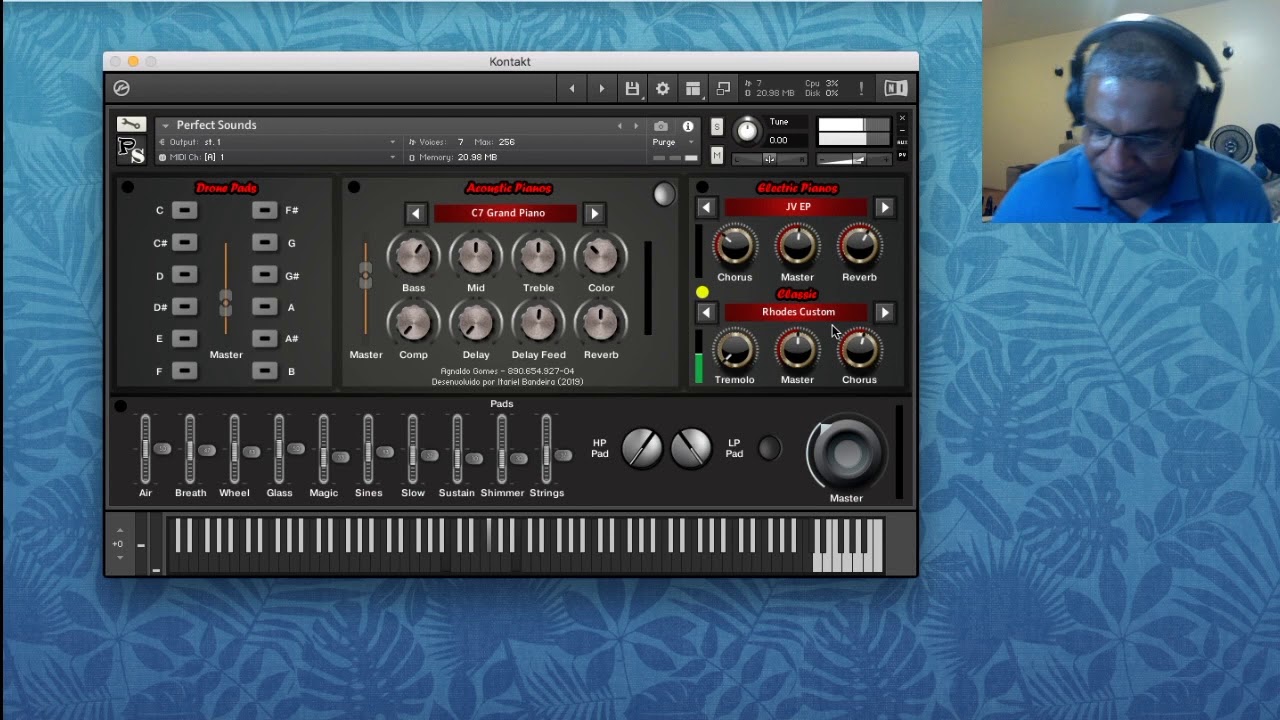Select previous electric piano before JV EP
This screenshot has width=1280, height=720.
[706, 207]
